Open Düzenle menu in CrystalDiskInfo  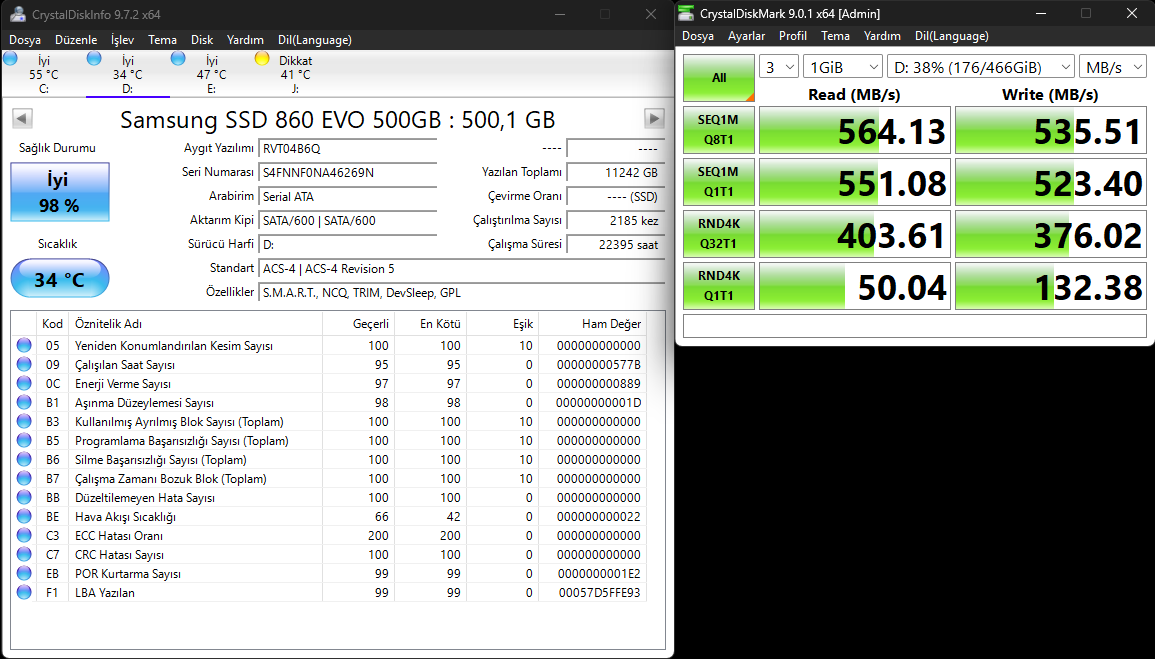point(76,40)
